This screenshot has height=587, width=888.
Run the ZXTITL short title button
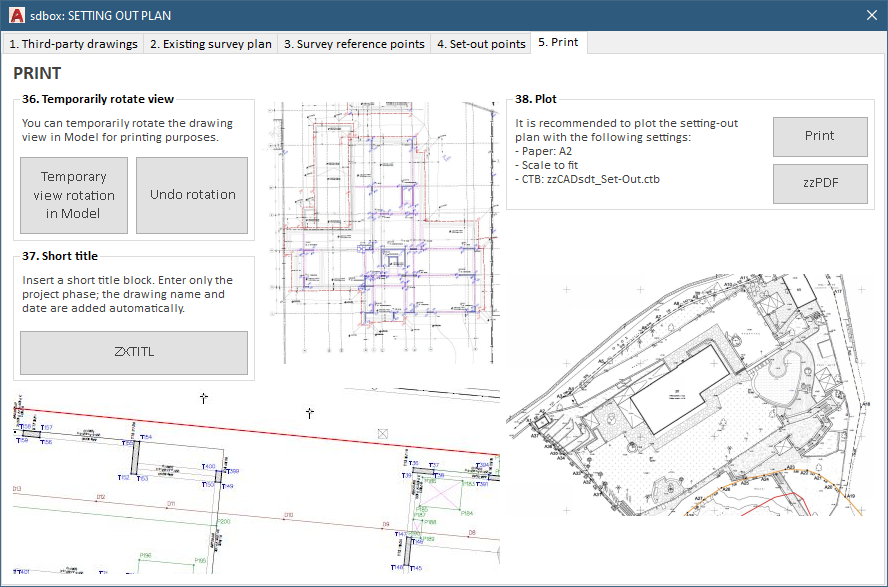pyautogui.click(x=134, y=353)
